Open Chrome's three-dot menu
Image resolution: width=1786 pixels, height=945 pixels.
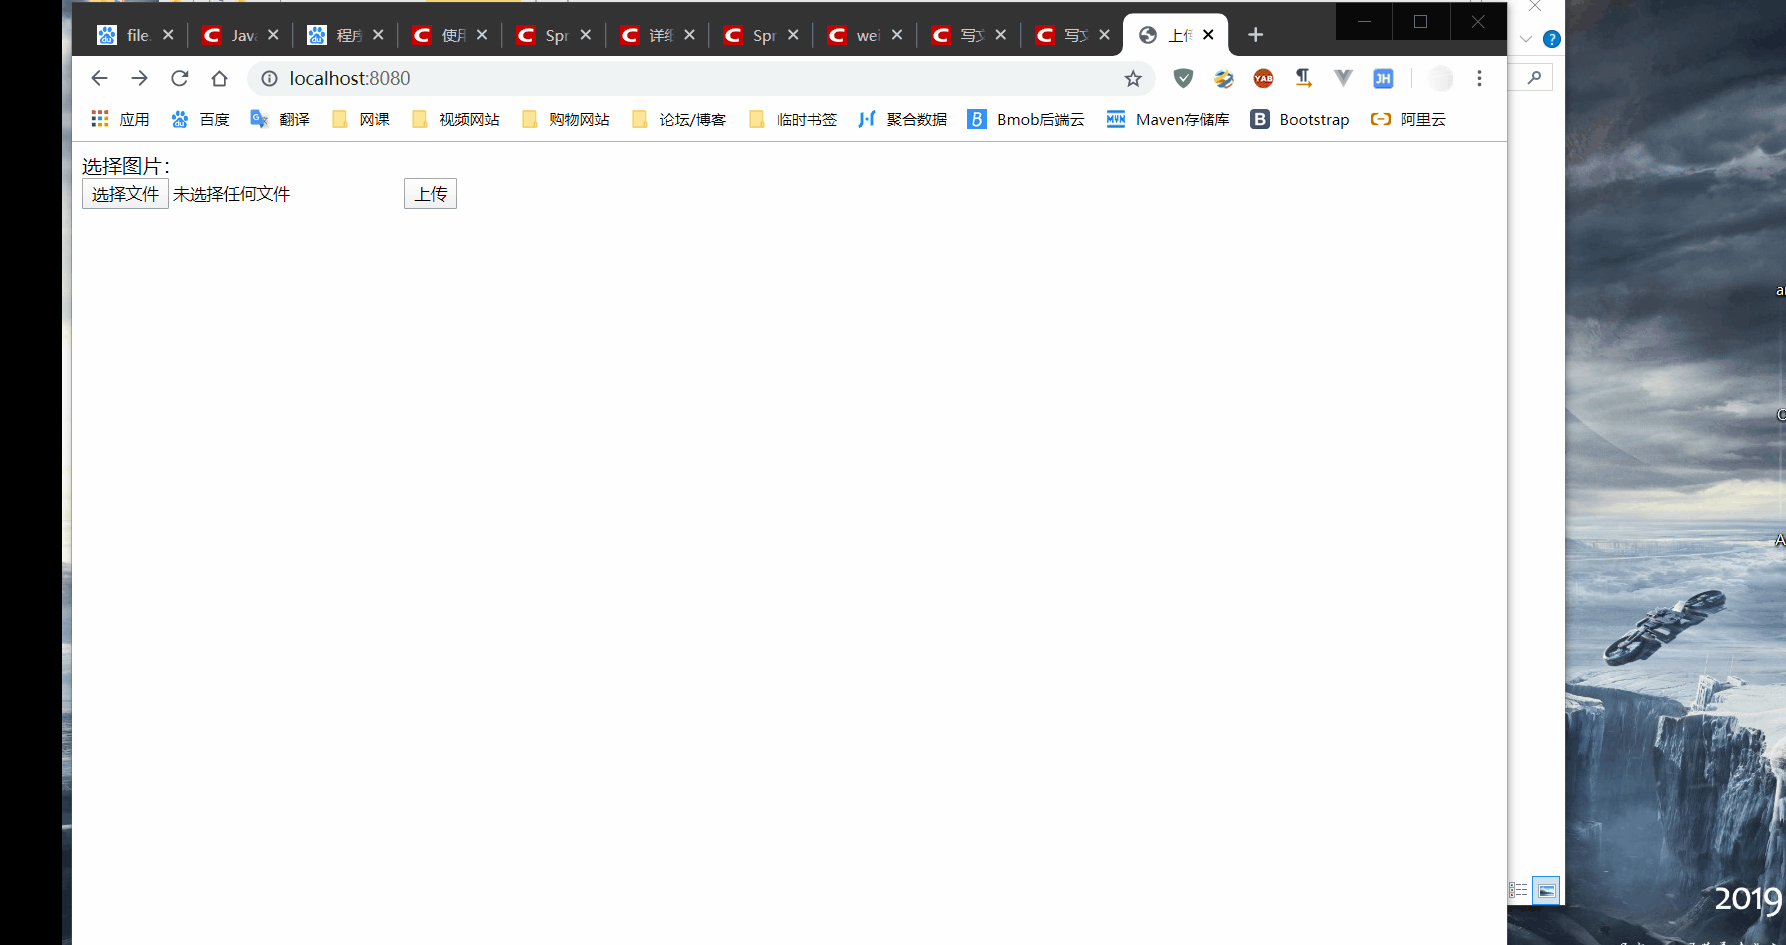point(1479,78)
